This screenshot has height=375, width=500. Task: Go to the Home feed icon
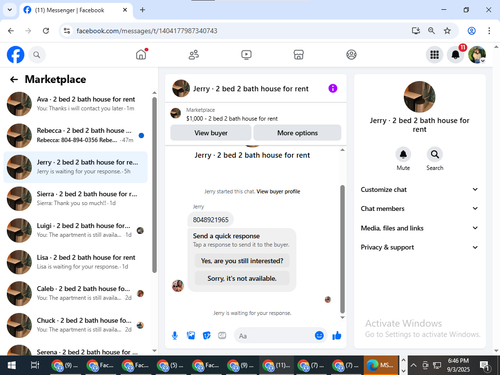tap(141, 54)
